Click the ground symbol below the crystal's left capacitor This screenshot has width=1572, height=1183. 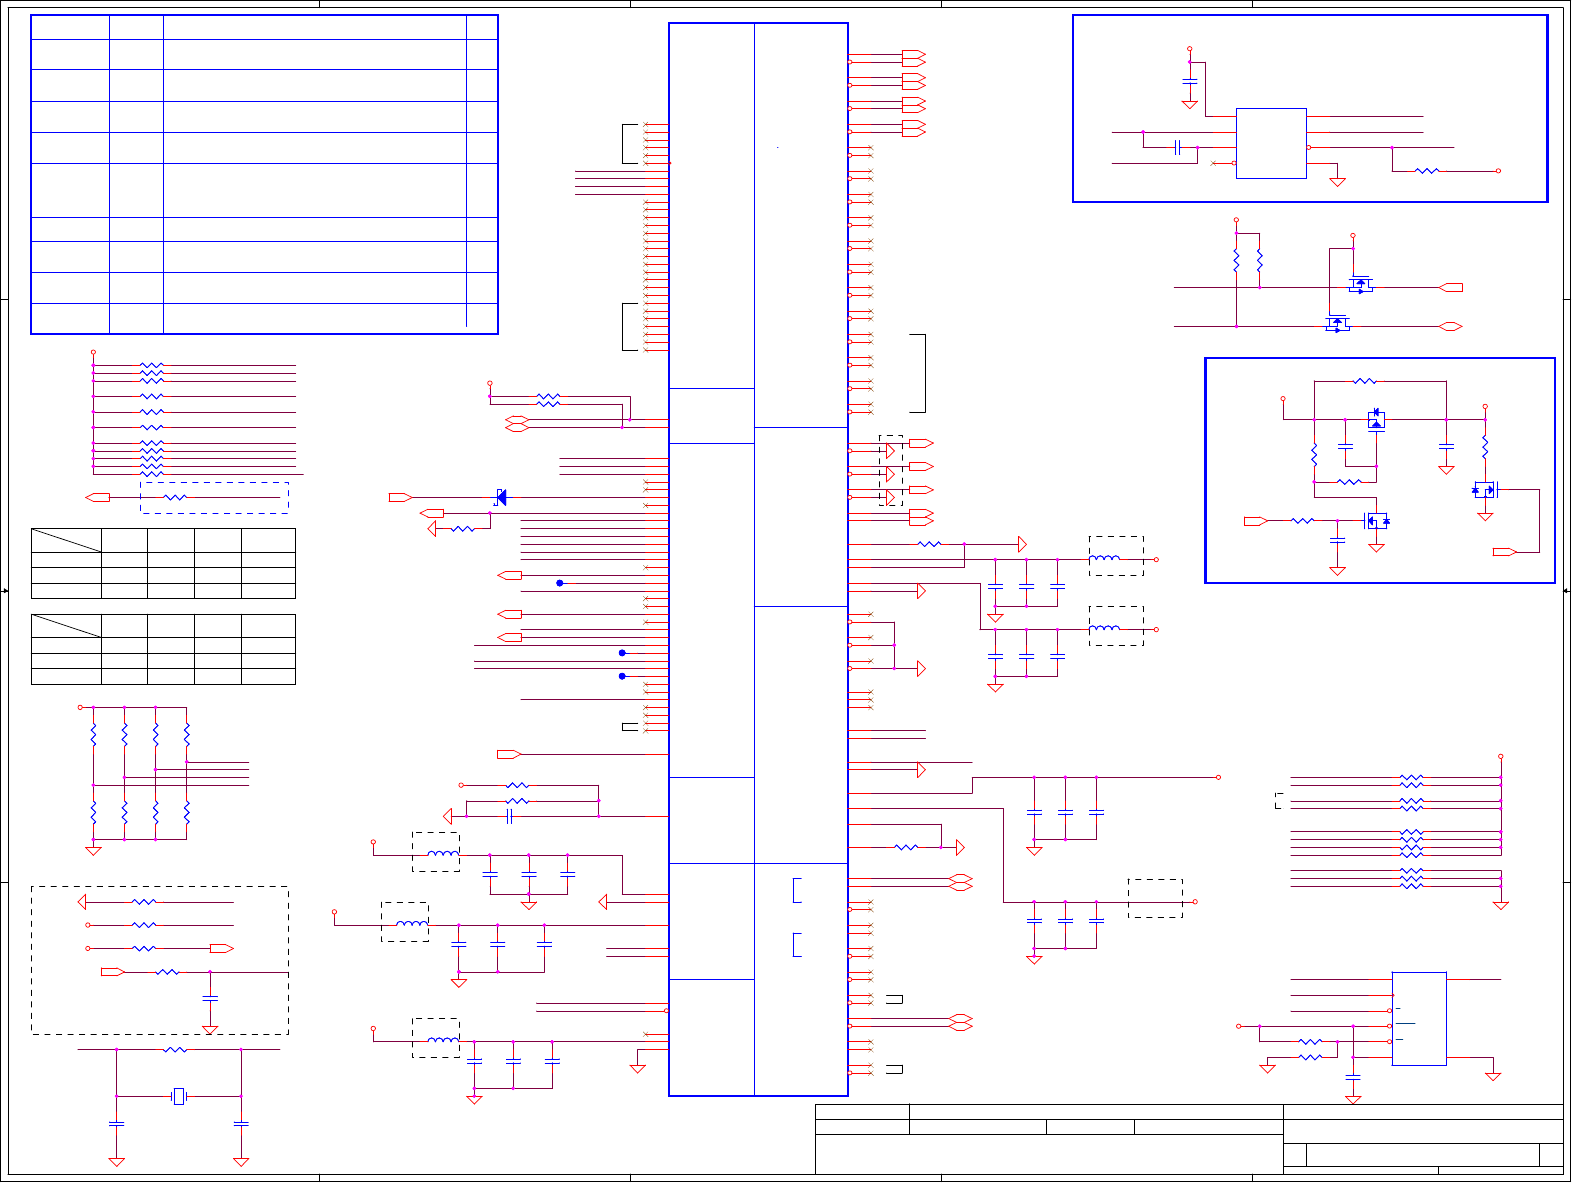(116, 1162)
